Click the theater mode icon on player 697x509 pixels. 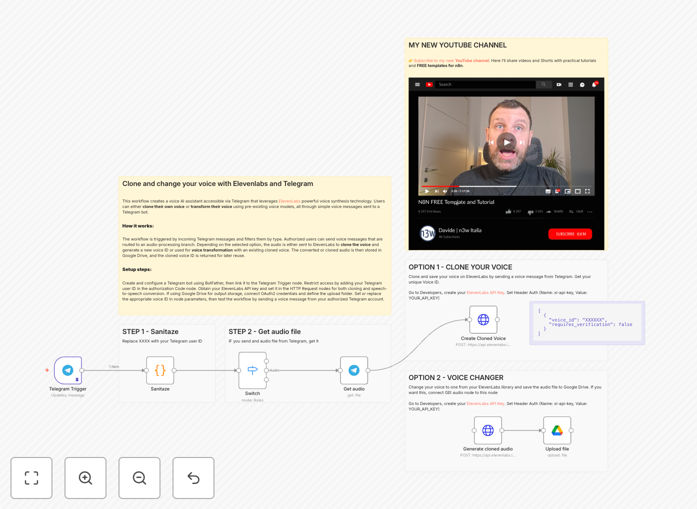pos(577,191)
